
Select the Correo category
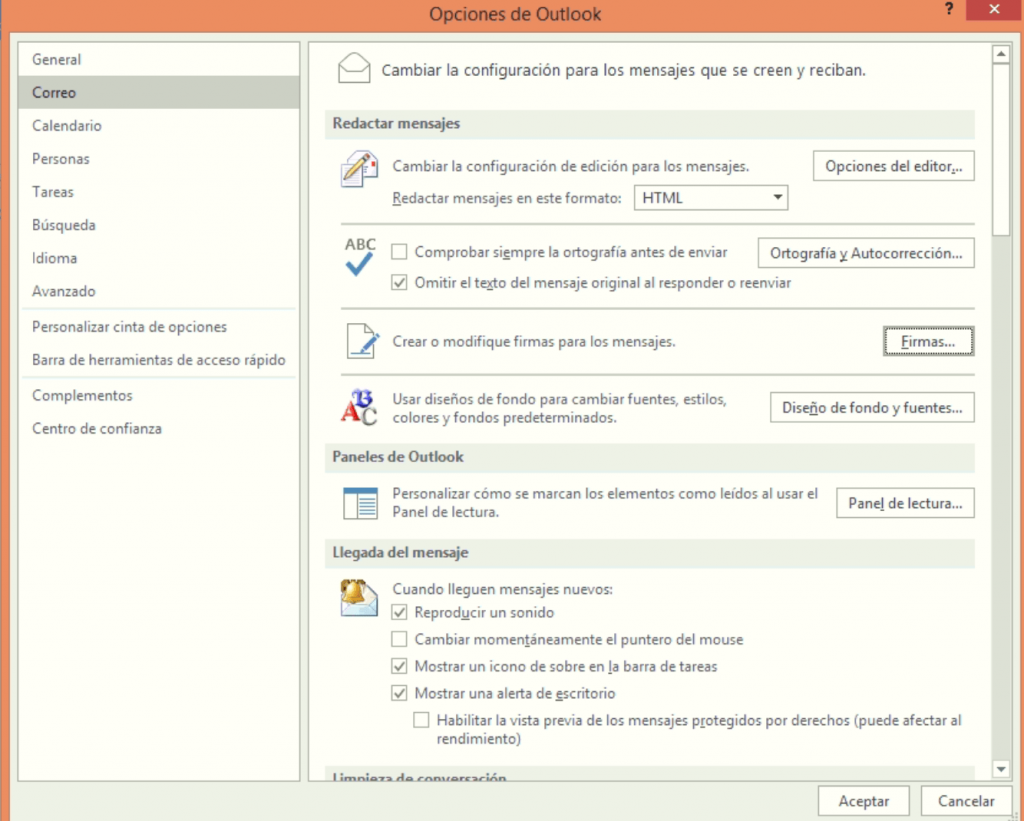pos(159,93)
